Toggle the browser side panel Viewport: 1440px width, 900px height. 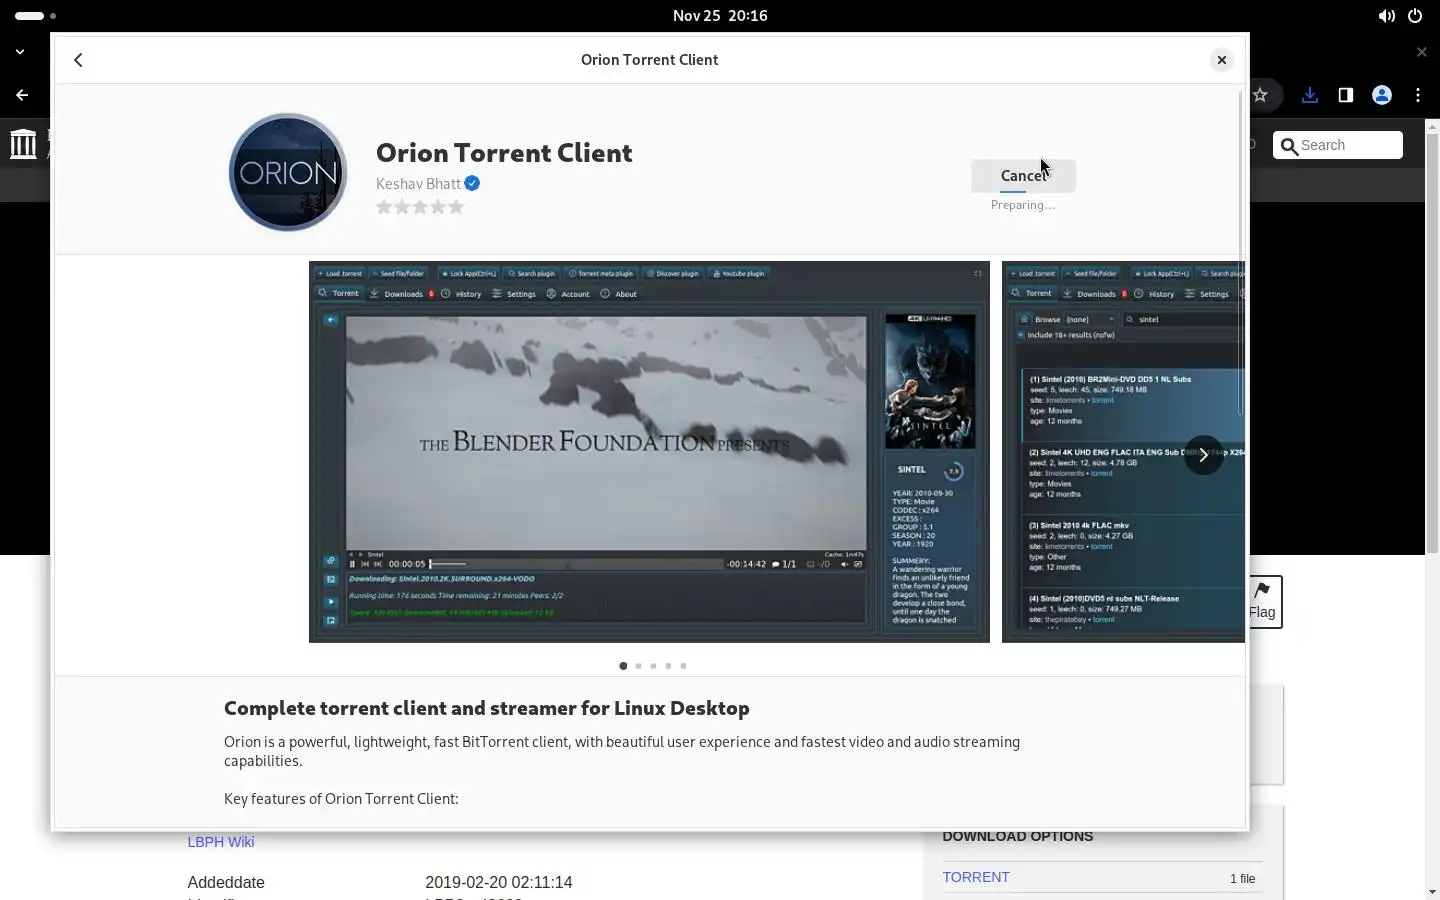coord(1346,95)
